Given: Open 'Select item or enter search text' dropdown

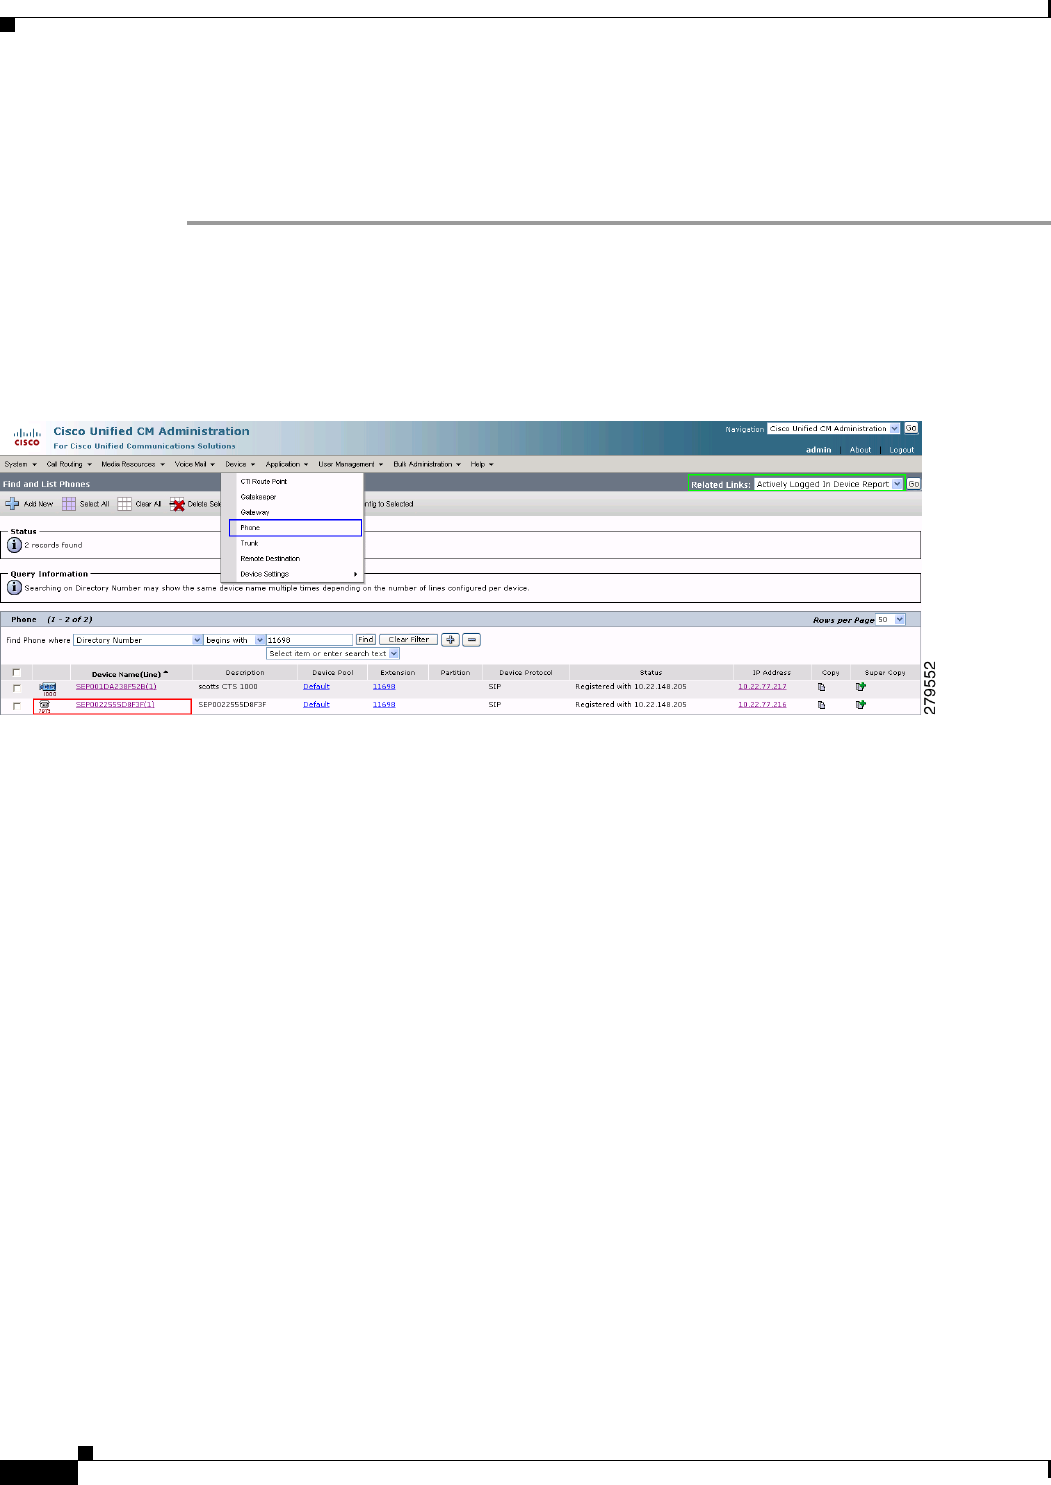Looking at the screenshot, I should tap(333, 654).
